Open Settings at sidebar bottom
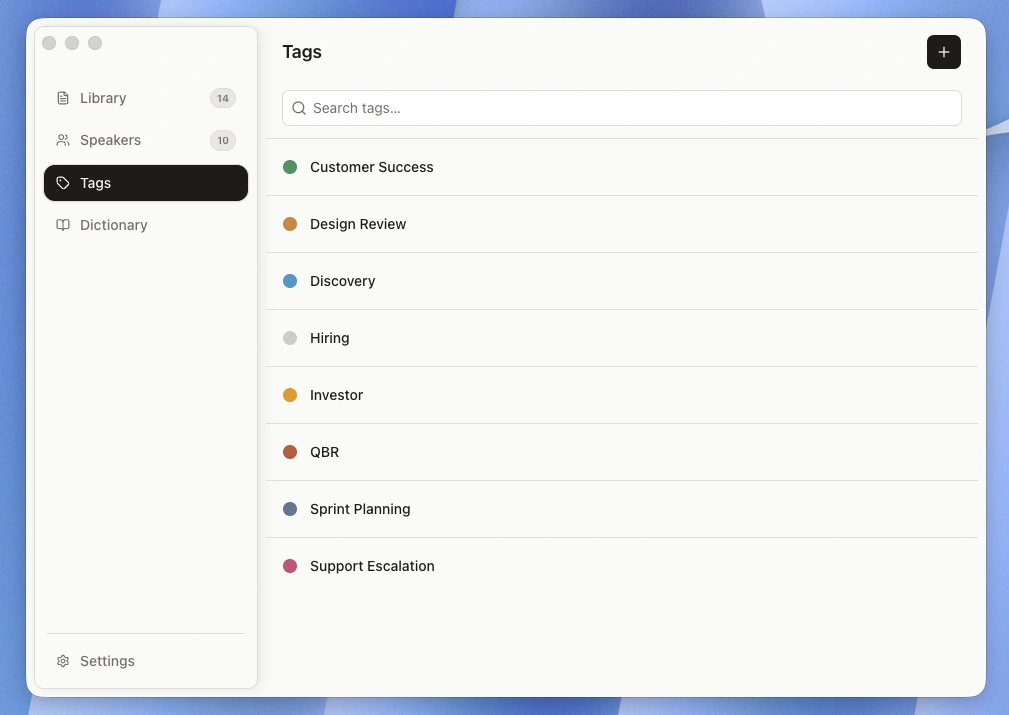This screenshot has height=715, width=1009. (145, 661)
